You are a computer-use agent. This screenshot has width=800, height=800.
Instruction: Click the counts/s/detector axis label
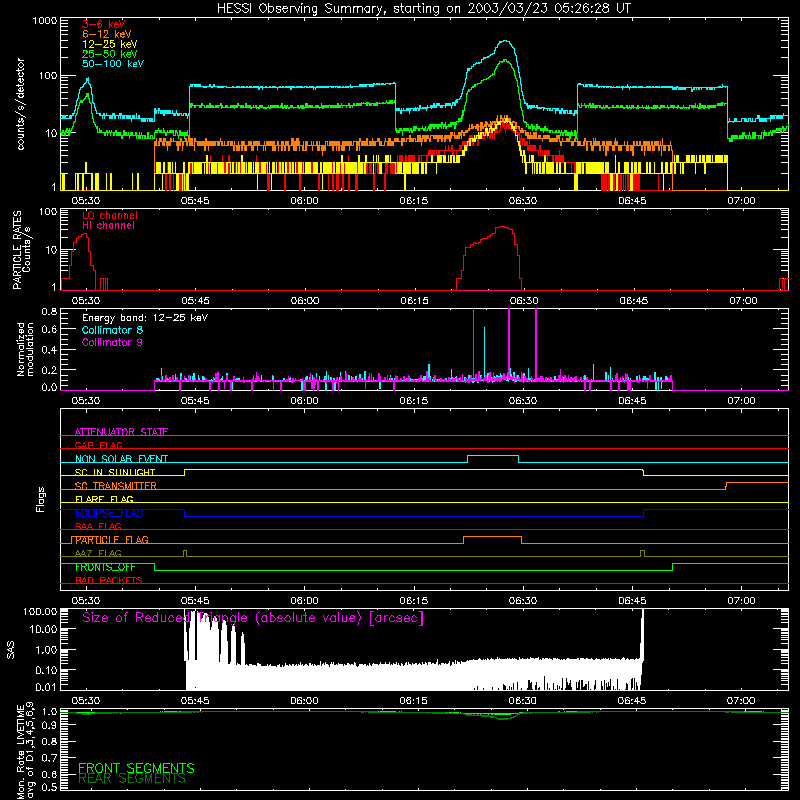[20, 104]
